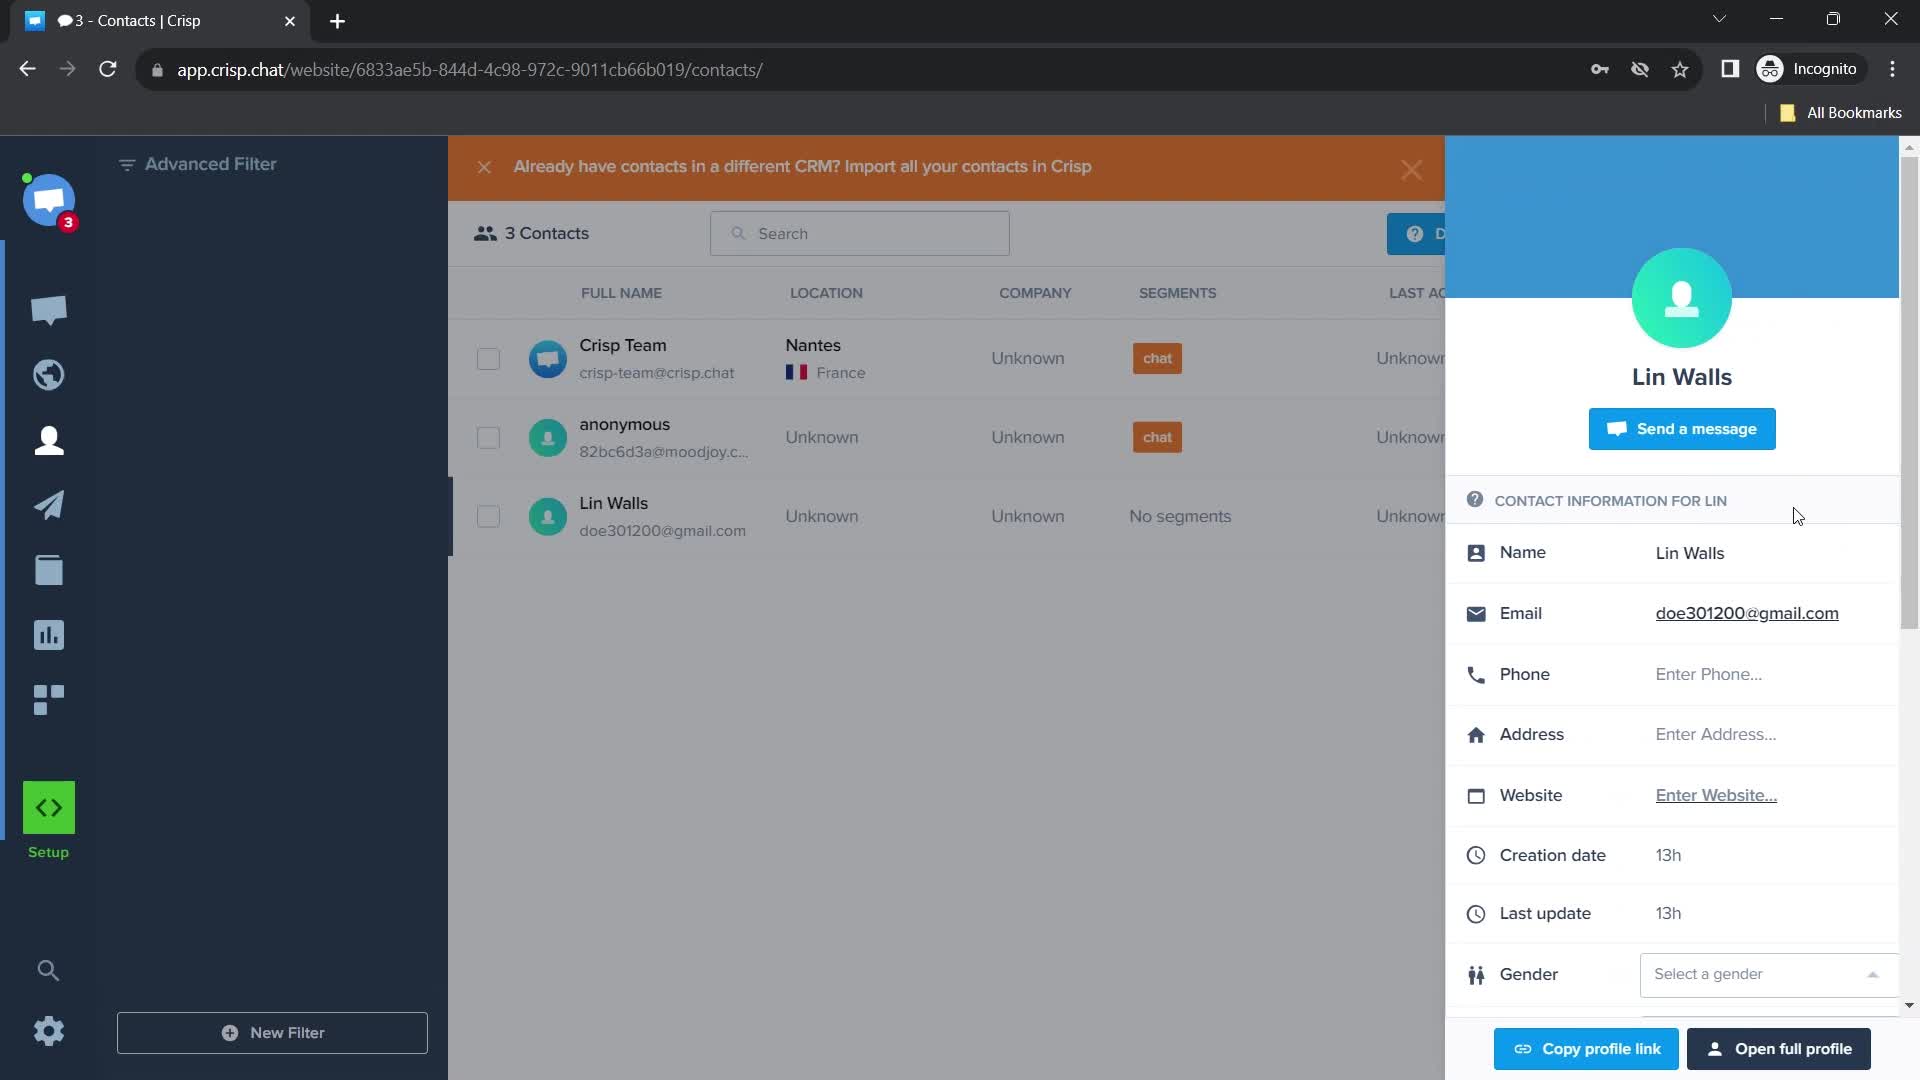Open the Visitors globe icon in the sidebar
The image size is (1920, 1080).
(49, 375)
